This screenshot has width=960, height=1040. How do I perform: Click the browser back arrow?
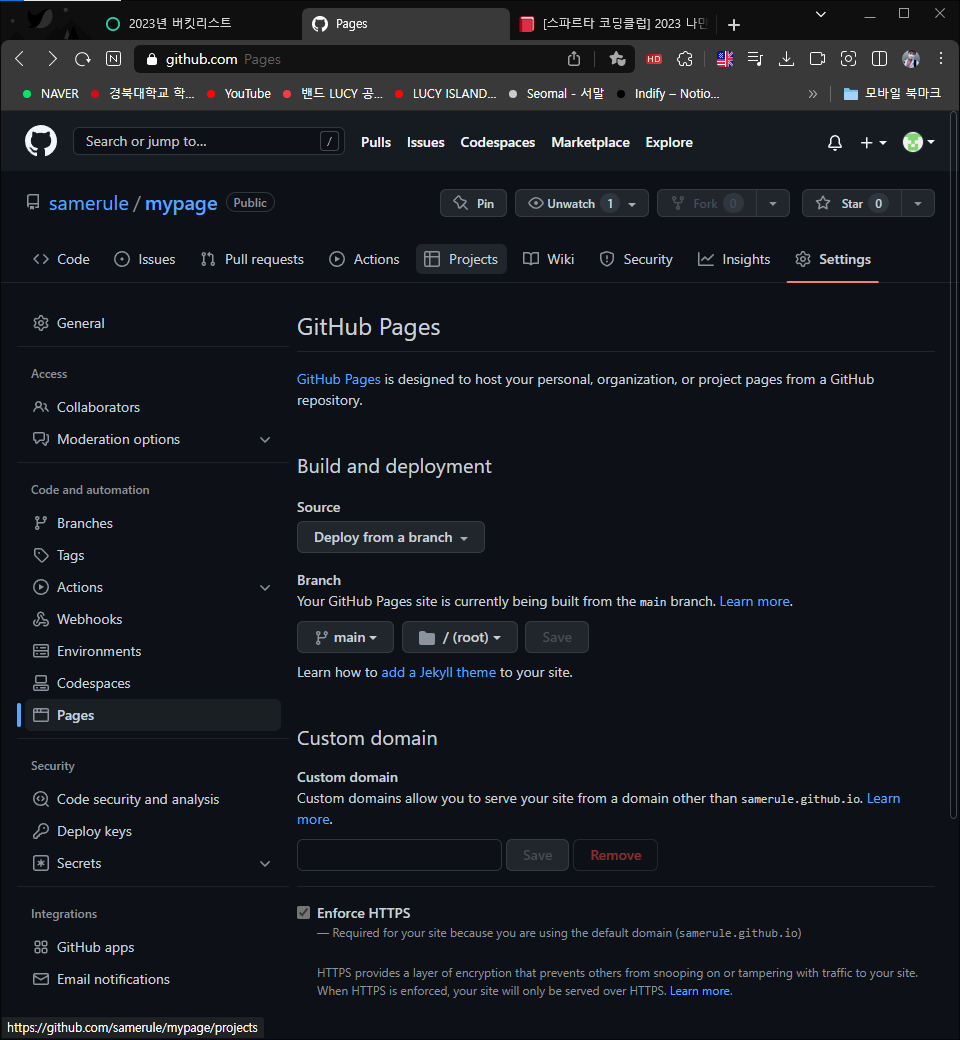(20, 59)
